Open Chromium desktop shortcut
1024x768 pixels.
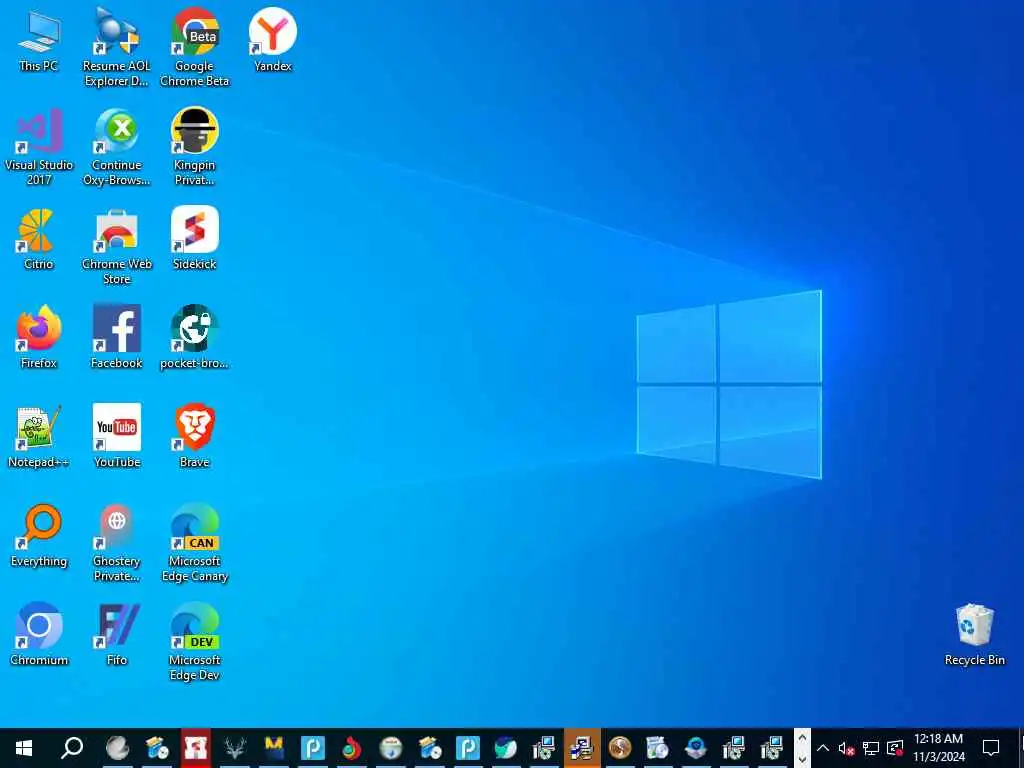pyautogui.click(x=39, y=635)
